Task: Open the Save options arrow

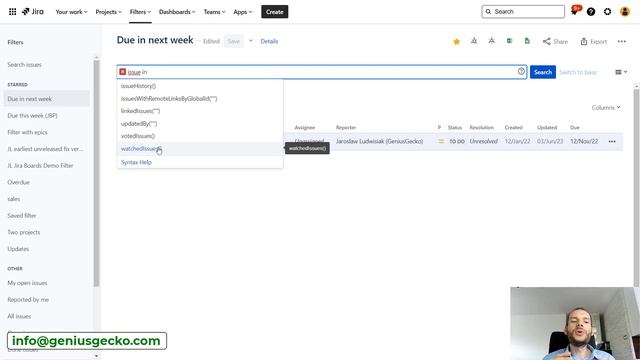Action: (x=251, y=41)
